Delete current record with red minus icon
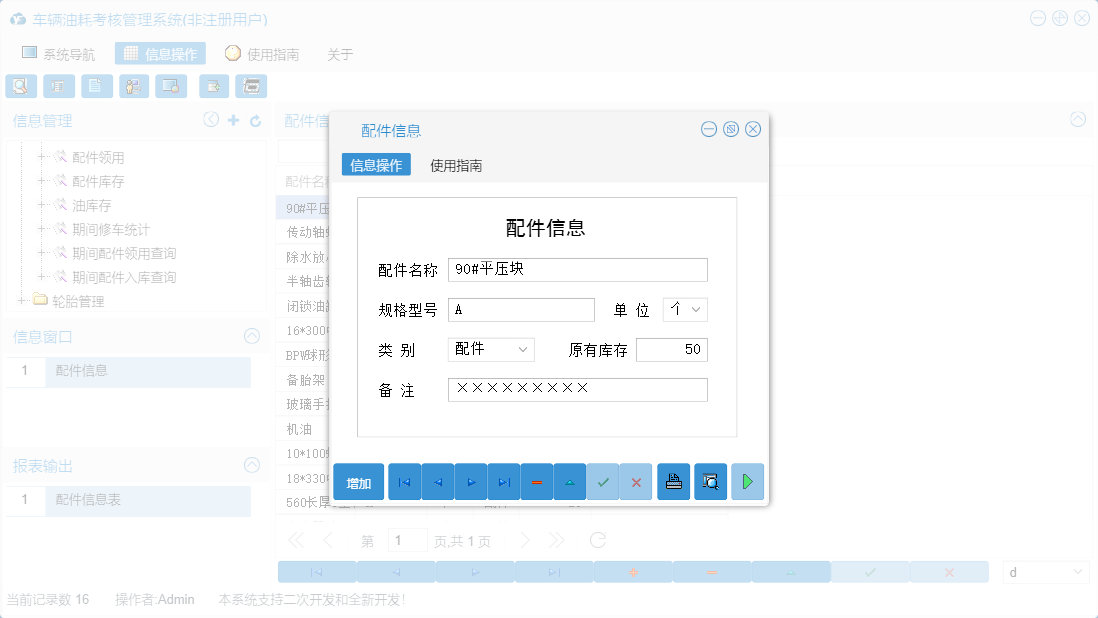The height and width of the screenshot is (618, 1098). (x=536, y=481)
